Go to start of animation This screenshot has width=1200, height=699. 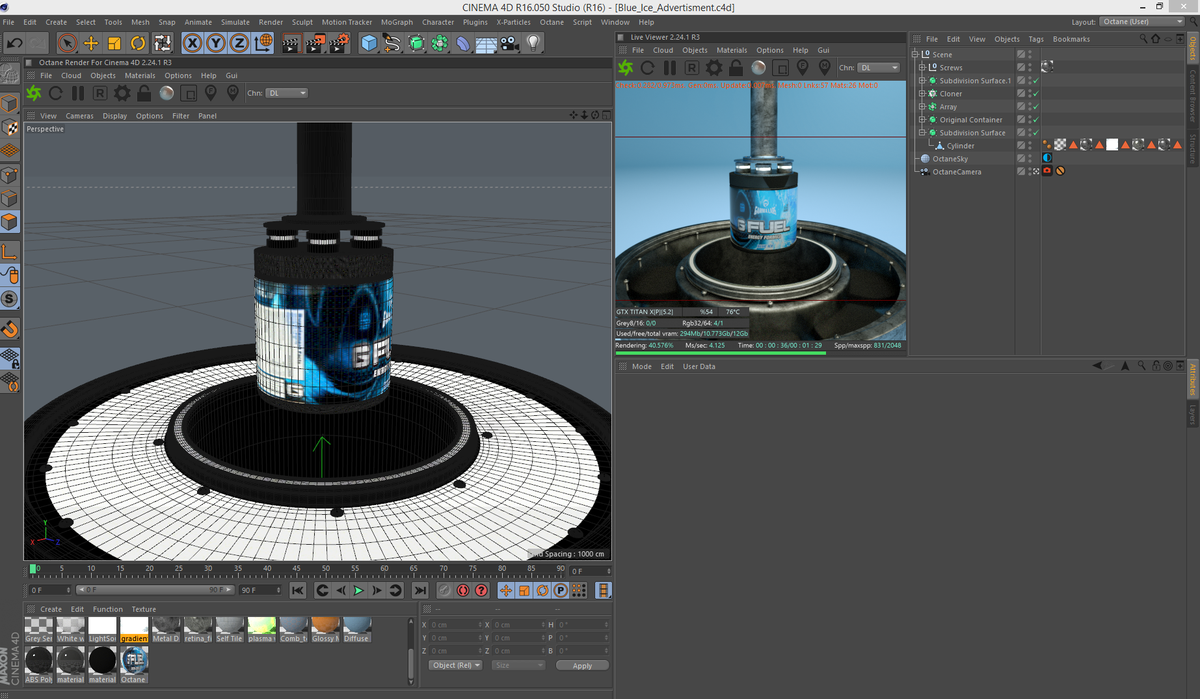pyautogui.click(x=297, y=591)
